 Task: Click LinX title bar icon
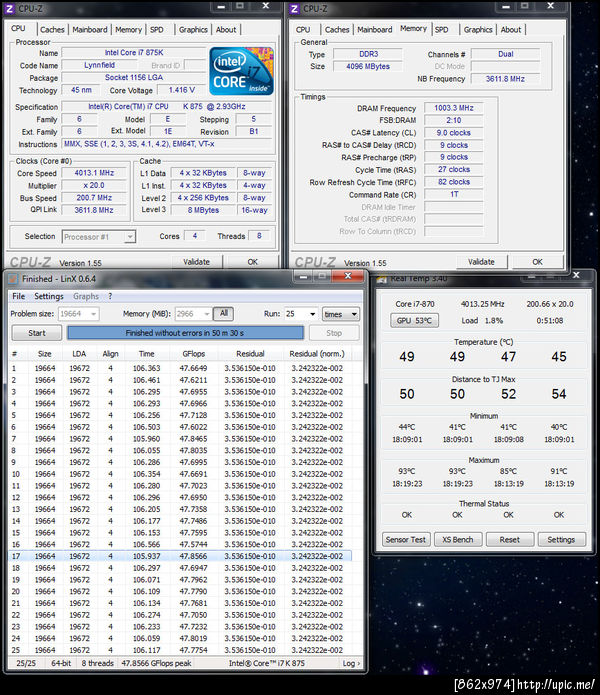coord(13,279)
